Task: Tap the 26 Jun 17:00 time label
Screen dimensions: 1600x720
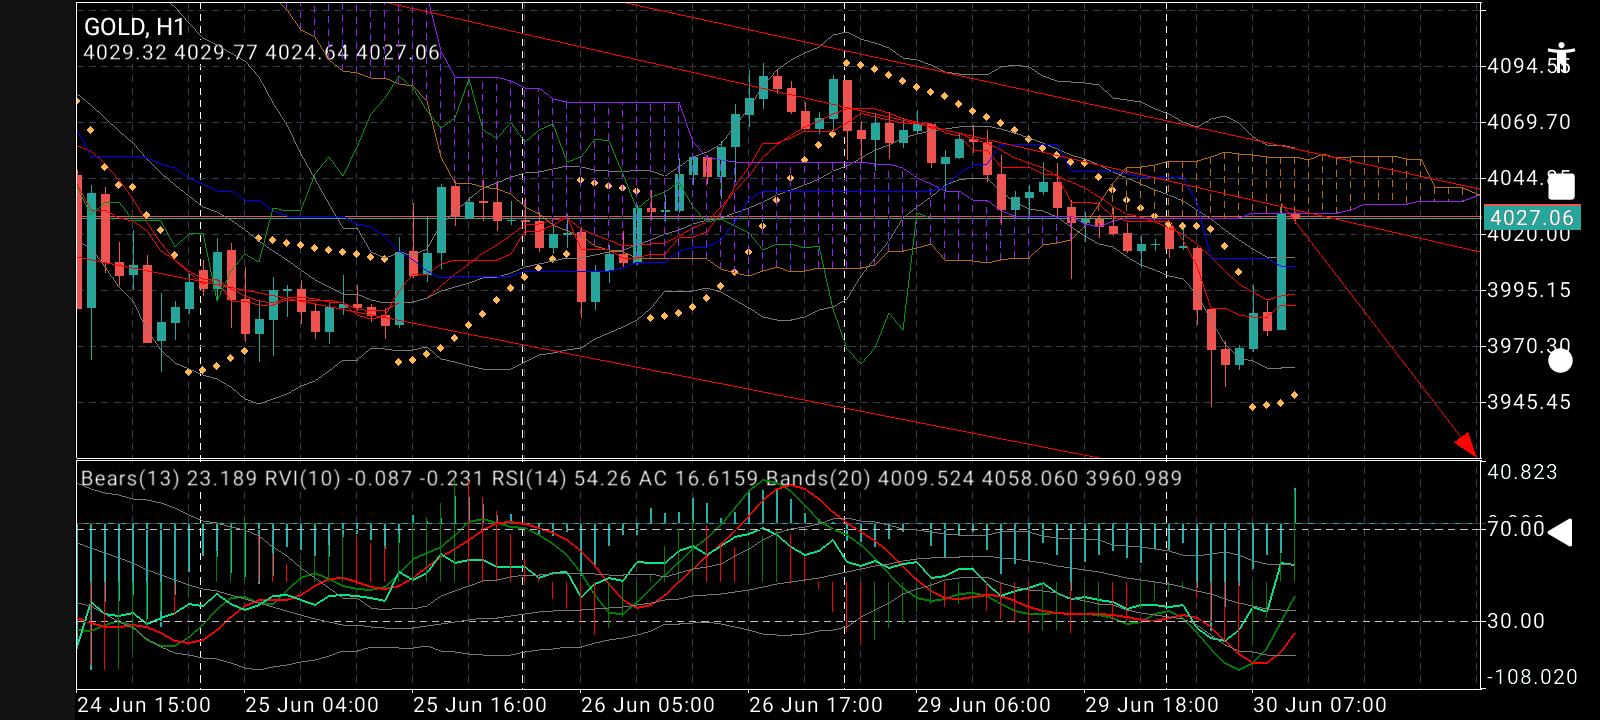Action: click(816, 705)
